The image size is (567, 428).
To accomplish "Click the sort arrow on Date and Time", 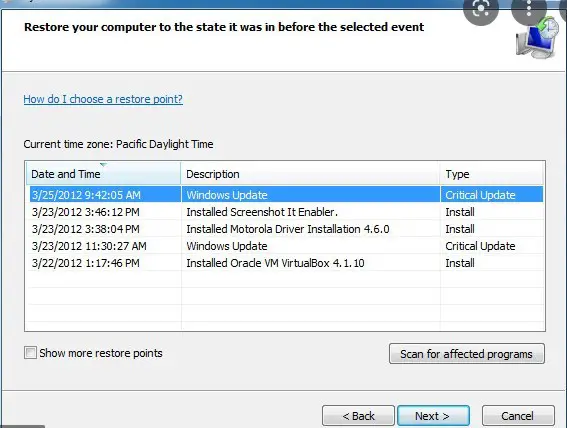I will pyautogui.click(x=103, y=165).
